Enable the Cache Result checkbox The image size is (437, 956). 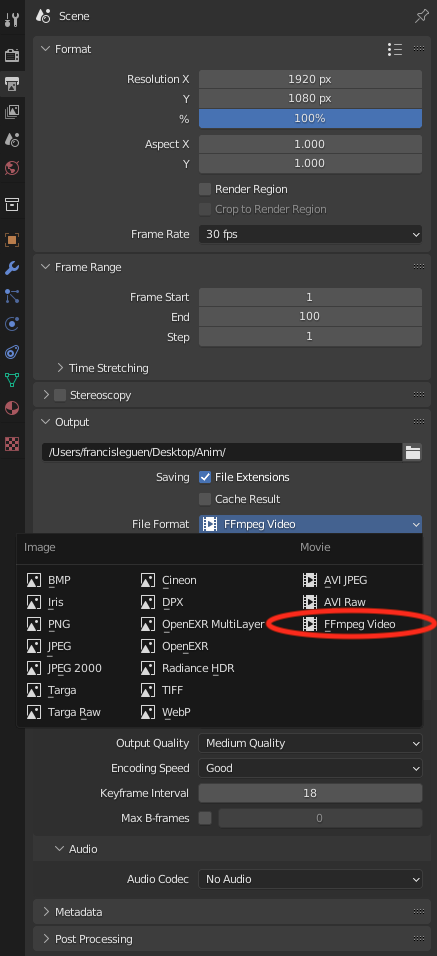coord(205,499)
